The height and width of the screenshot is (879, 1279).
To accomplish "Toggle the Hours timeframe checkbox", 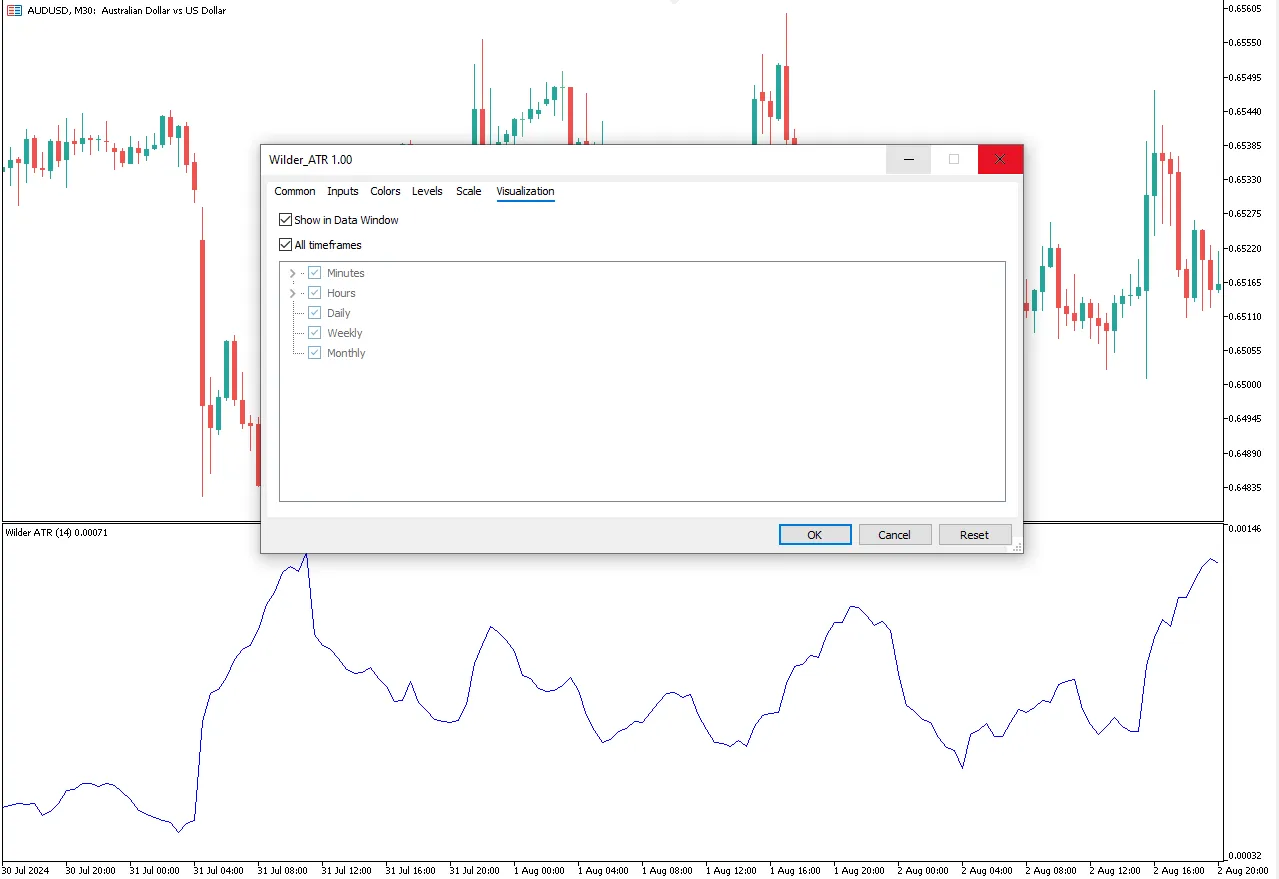I will point(315,293).
